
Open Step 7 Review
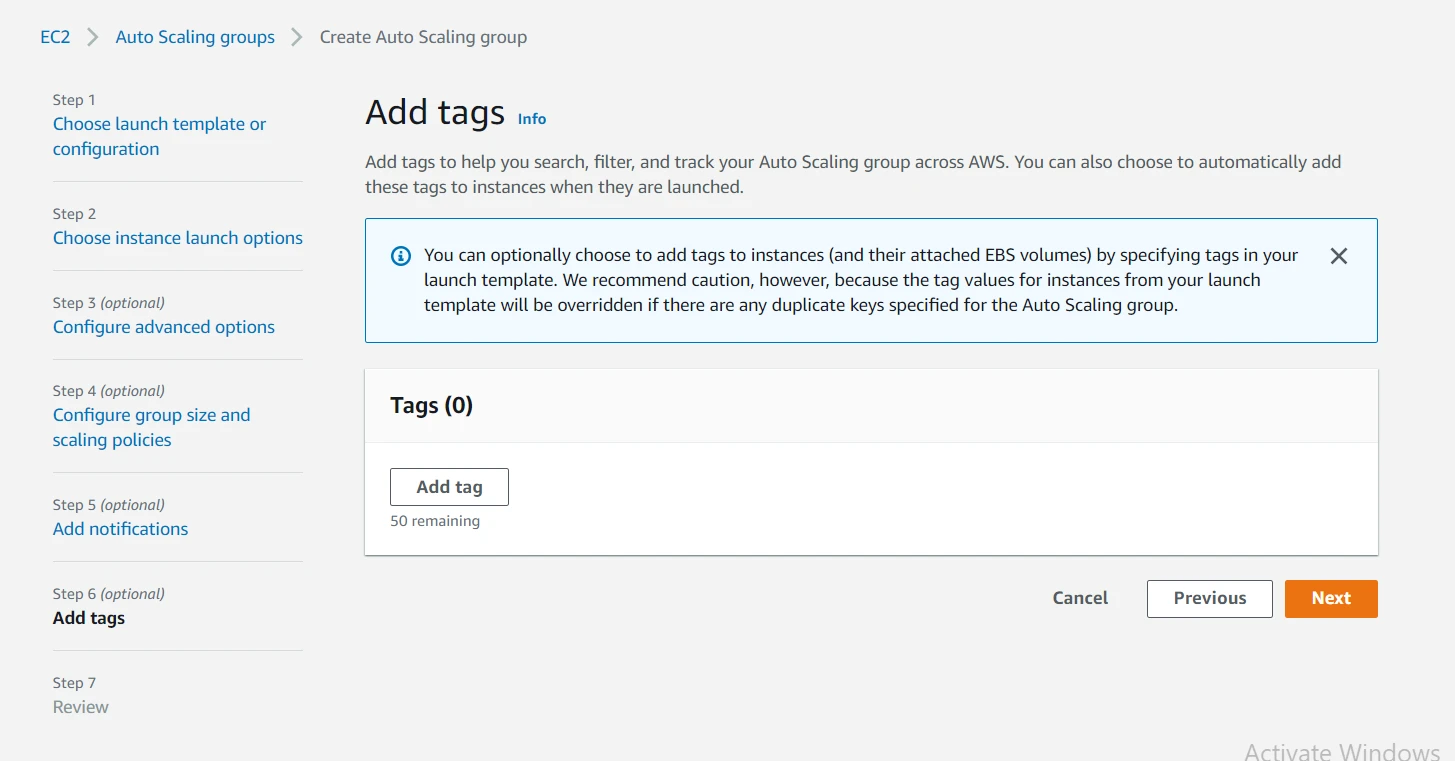click(80, 706)
